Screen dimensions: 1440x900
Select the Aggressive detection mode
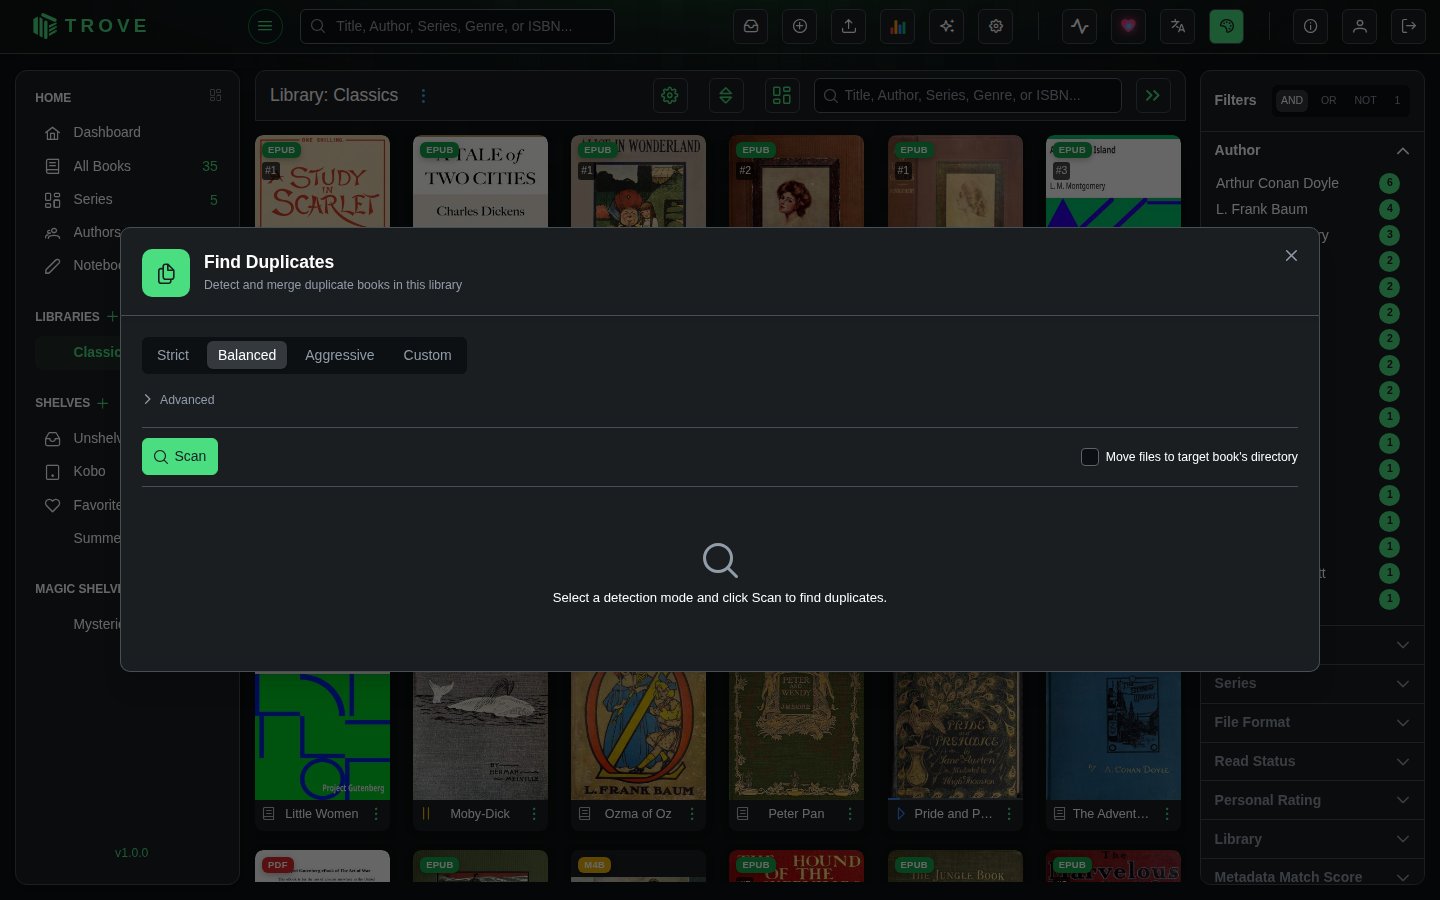[340, 355]
